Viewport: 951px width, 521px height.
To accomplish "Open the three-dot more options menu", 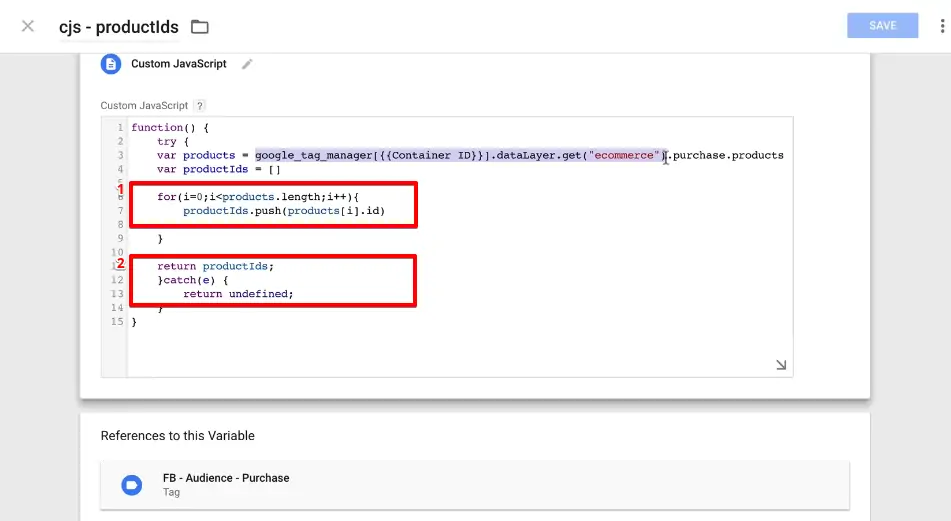I will (942, 26).
